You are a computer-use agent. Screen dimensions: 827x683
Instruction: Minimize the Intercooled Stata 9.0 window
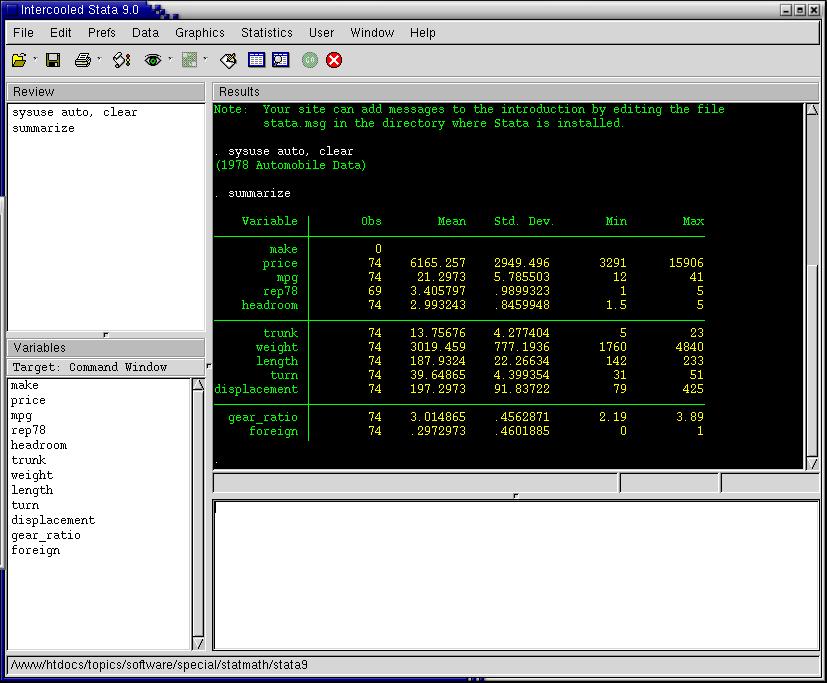786,10
